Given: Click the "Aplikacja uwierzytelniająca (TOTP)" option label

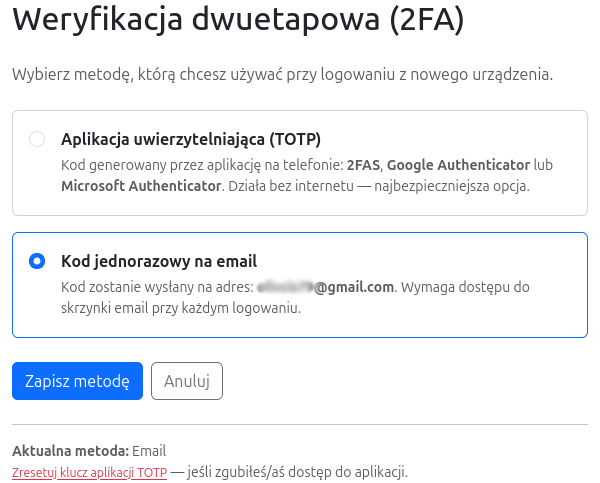Looking at the screenshot, I should click(x=190, y=139).
